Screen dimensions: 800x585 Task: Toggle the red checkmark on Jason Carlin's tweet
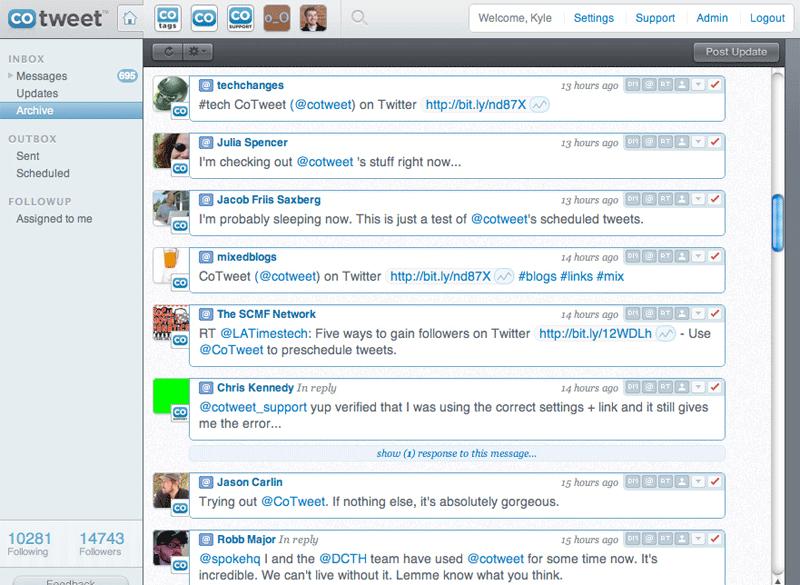715,481
